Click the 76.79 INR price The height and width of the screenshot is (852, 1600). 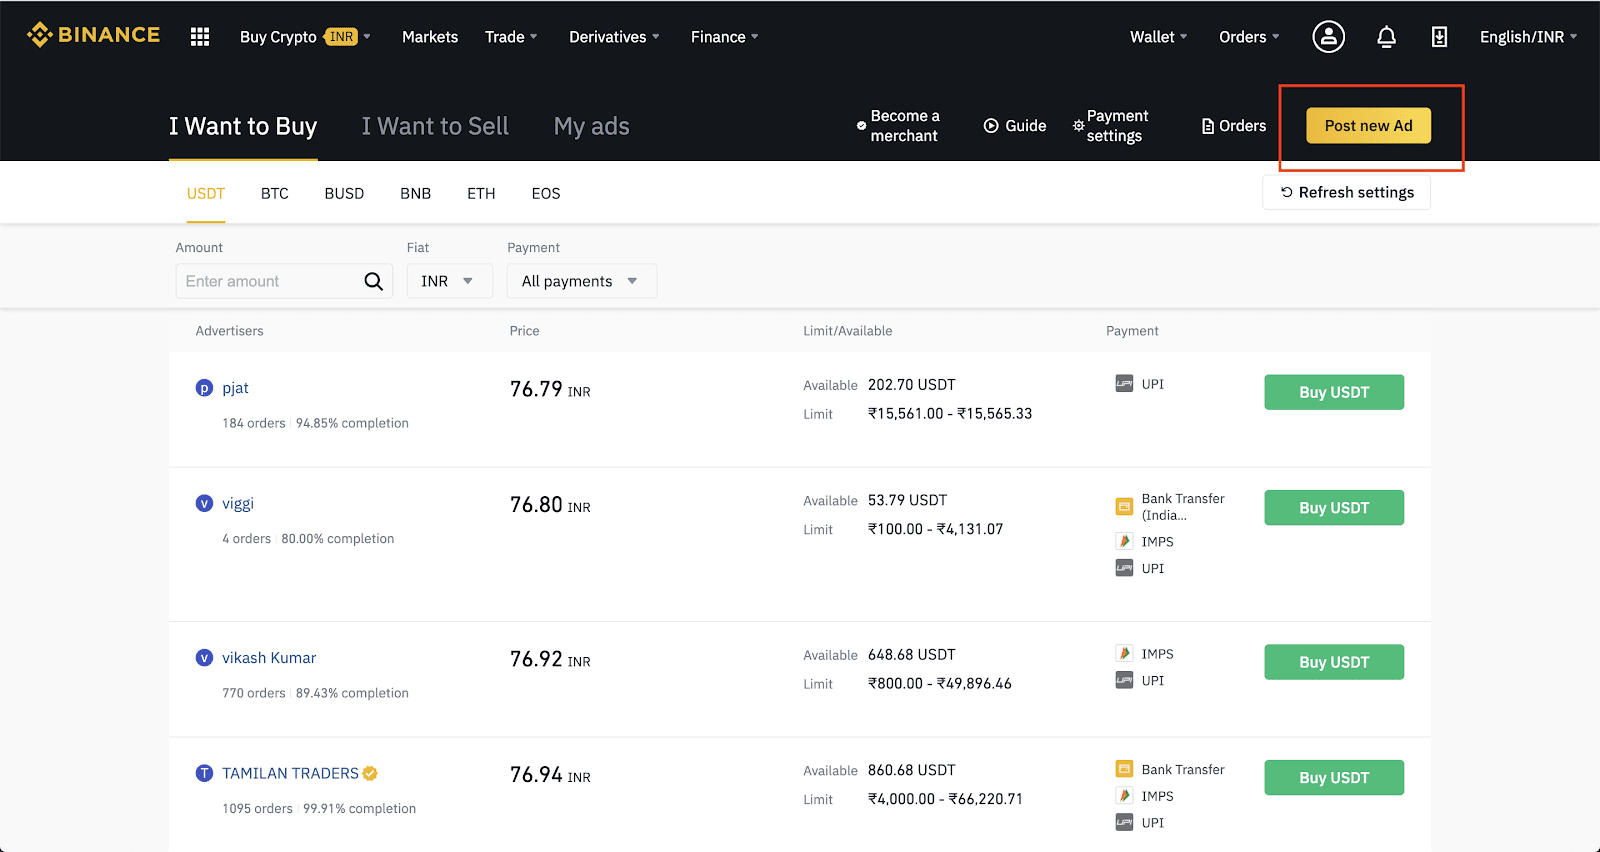[550, 389]
